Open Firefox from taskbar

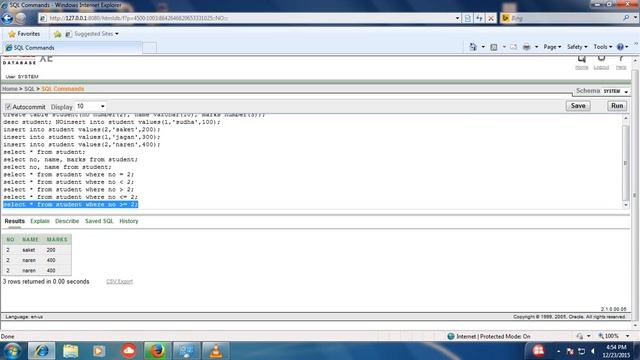(157, 351)
